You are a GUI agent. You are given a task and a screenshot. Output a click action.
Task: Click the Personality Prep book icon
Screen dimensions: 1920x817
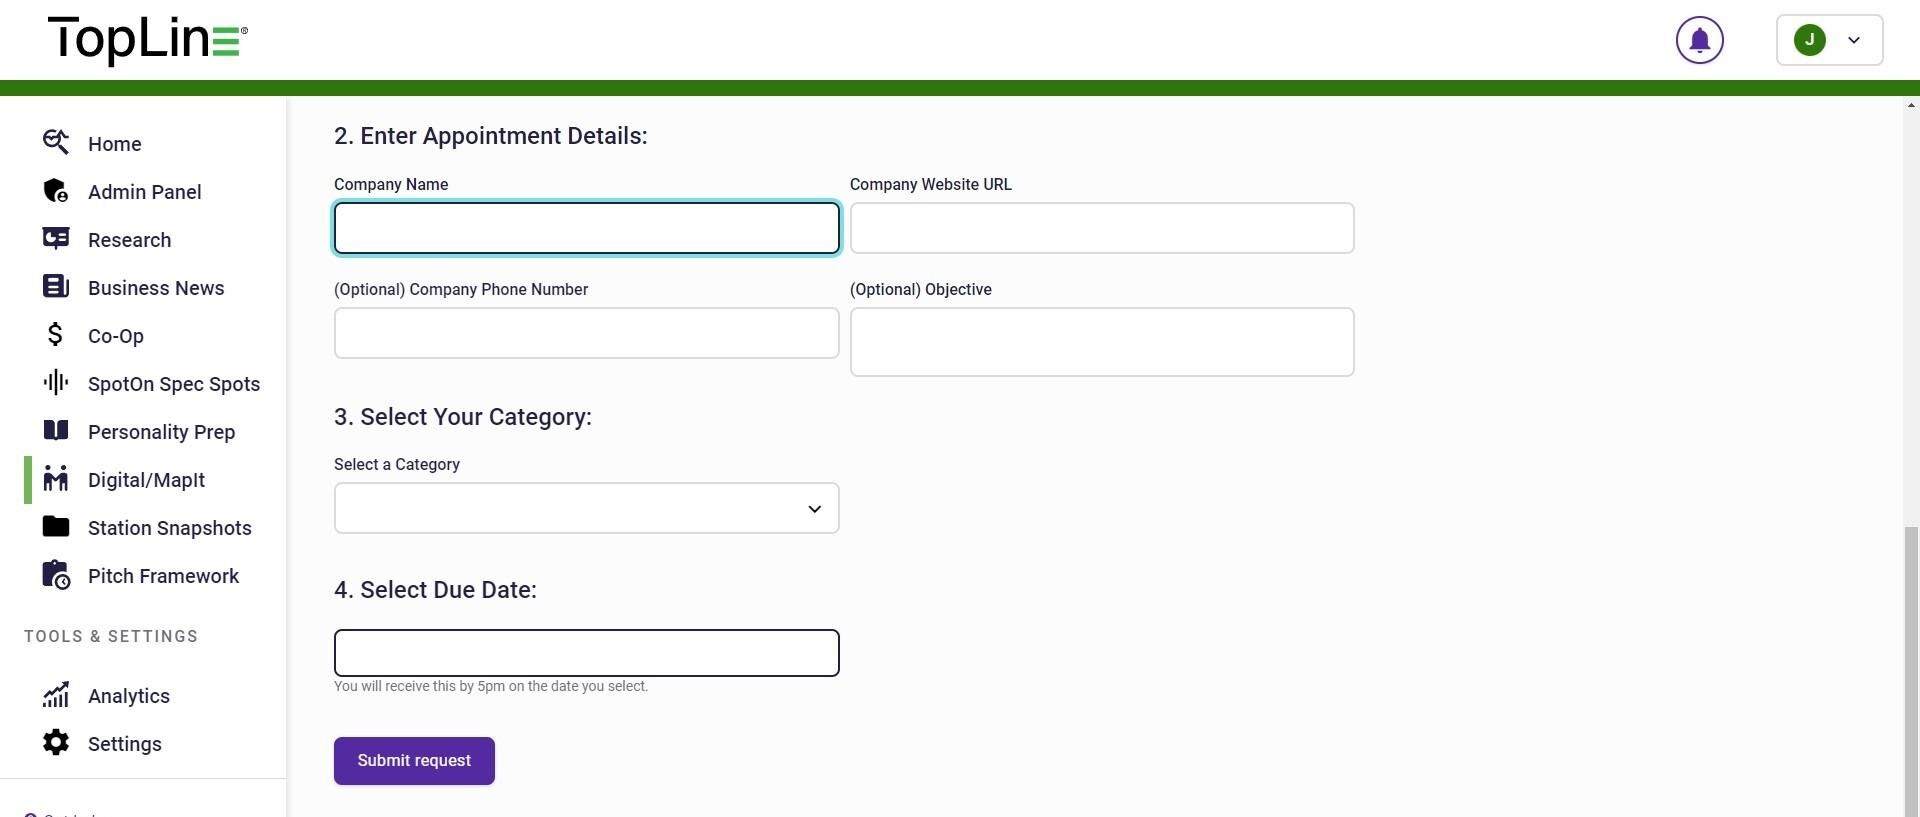[56, 431]
